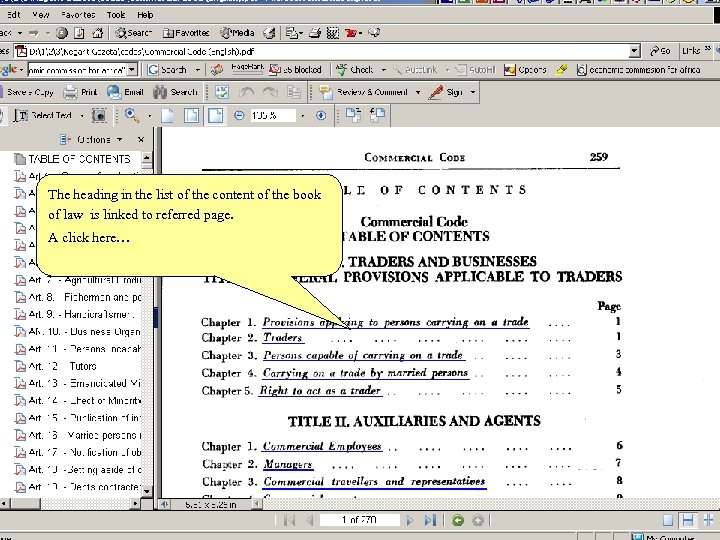Click the Go button beside address bar
This screenshot has width=720, height=540.
pos(660,51)
